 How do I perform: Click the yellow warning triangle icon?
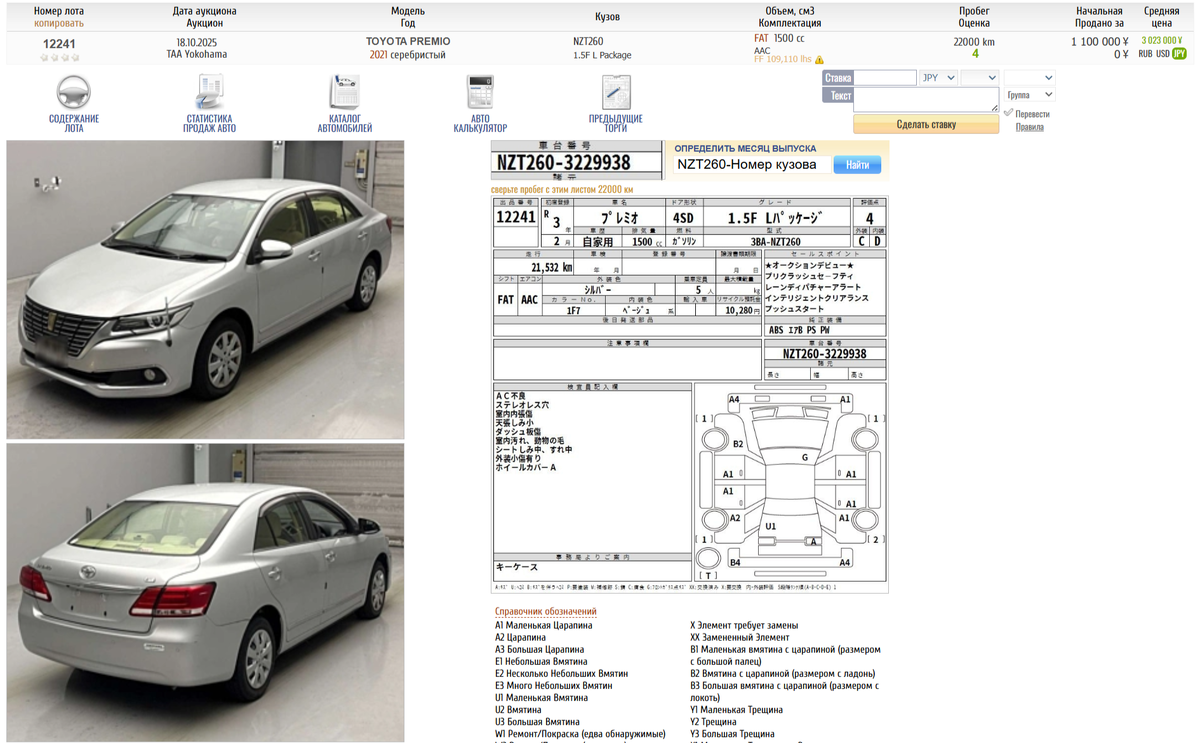pyautogui.click(x=820, y=60)
